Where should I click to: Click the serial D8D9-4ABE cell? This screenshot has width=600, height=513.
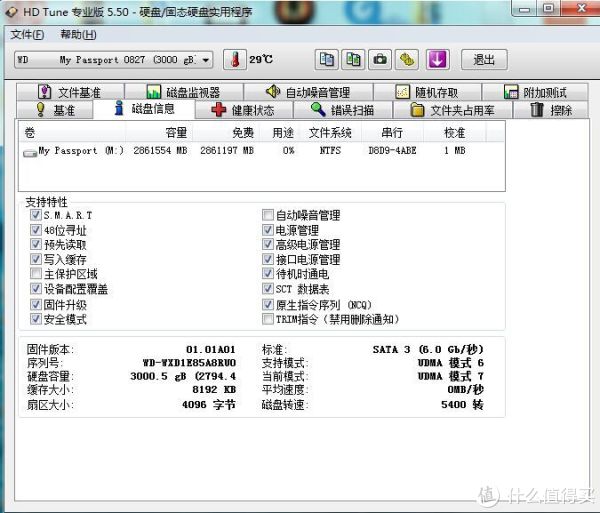tap(392, 151)
